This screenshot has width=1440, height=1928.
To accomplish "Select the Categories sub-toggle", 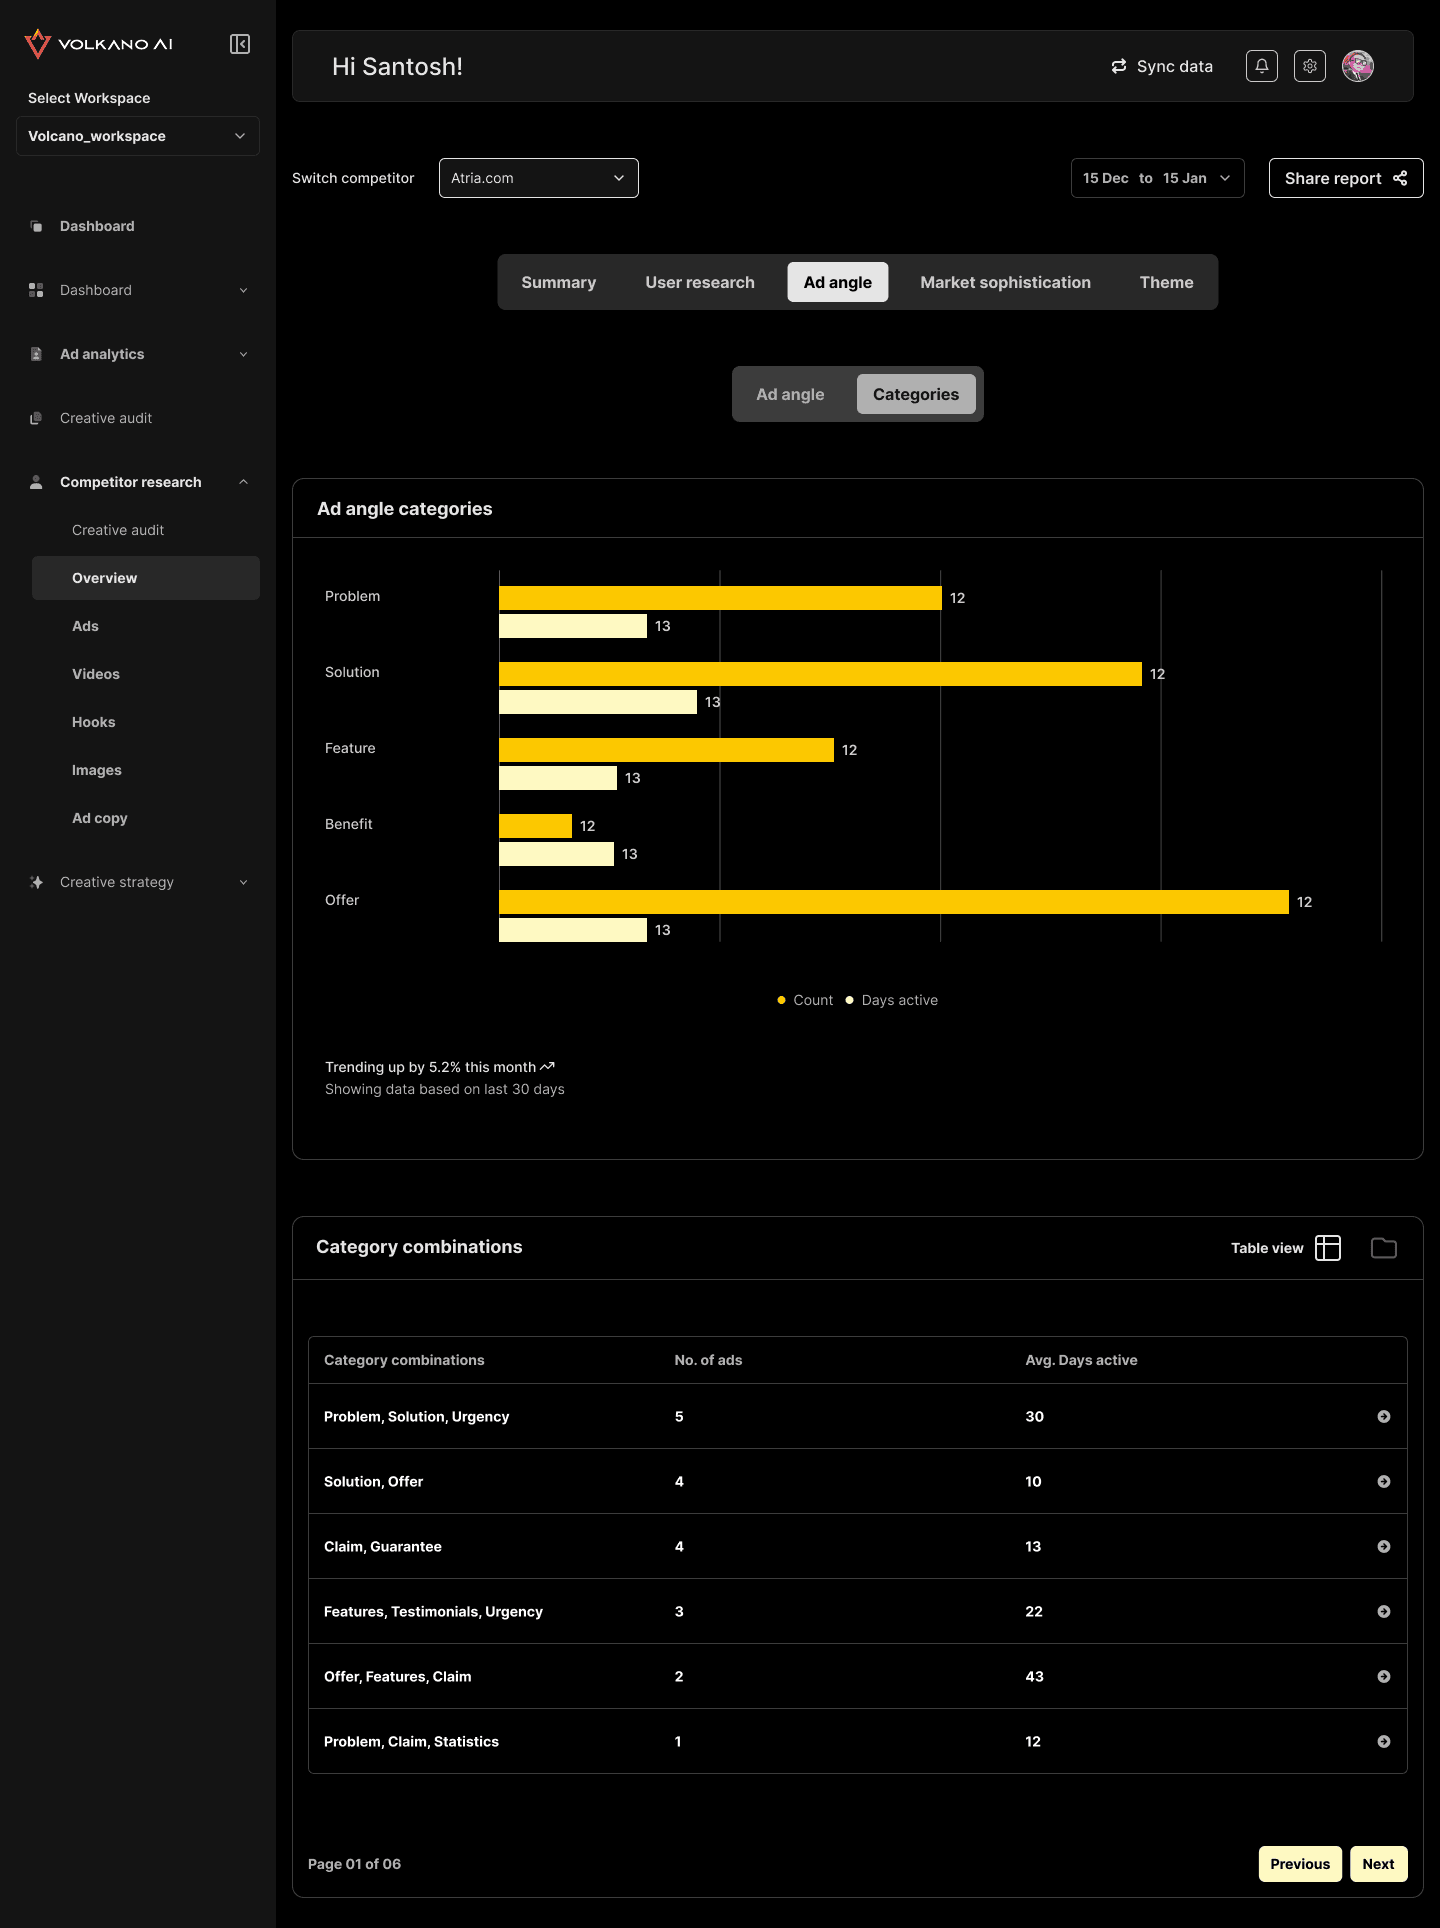I will [916, 394].
